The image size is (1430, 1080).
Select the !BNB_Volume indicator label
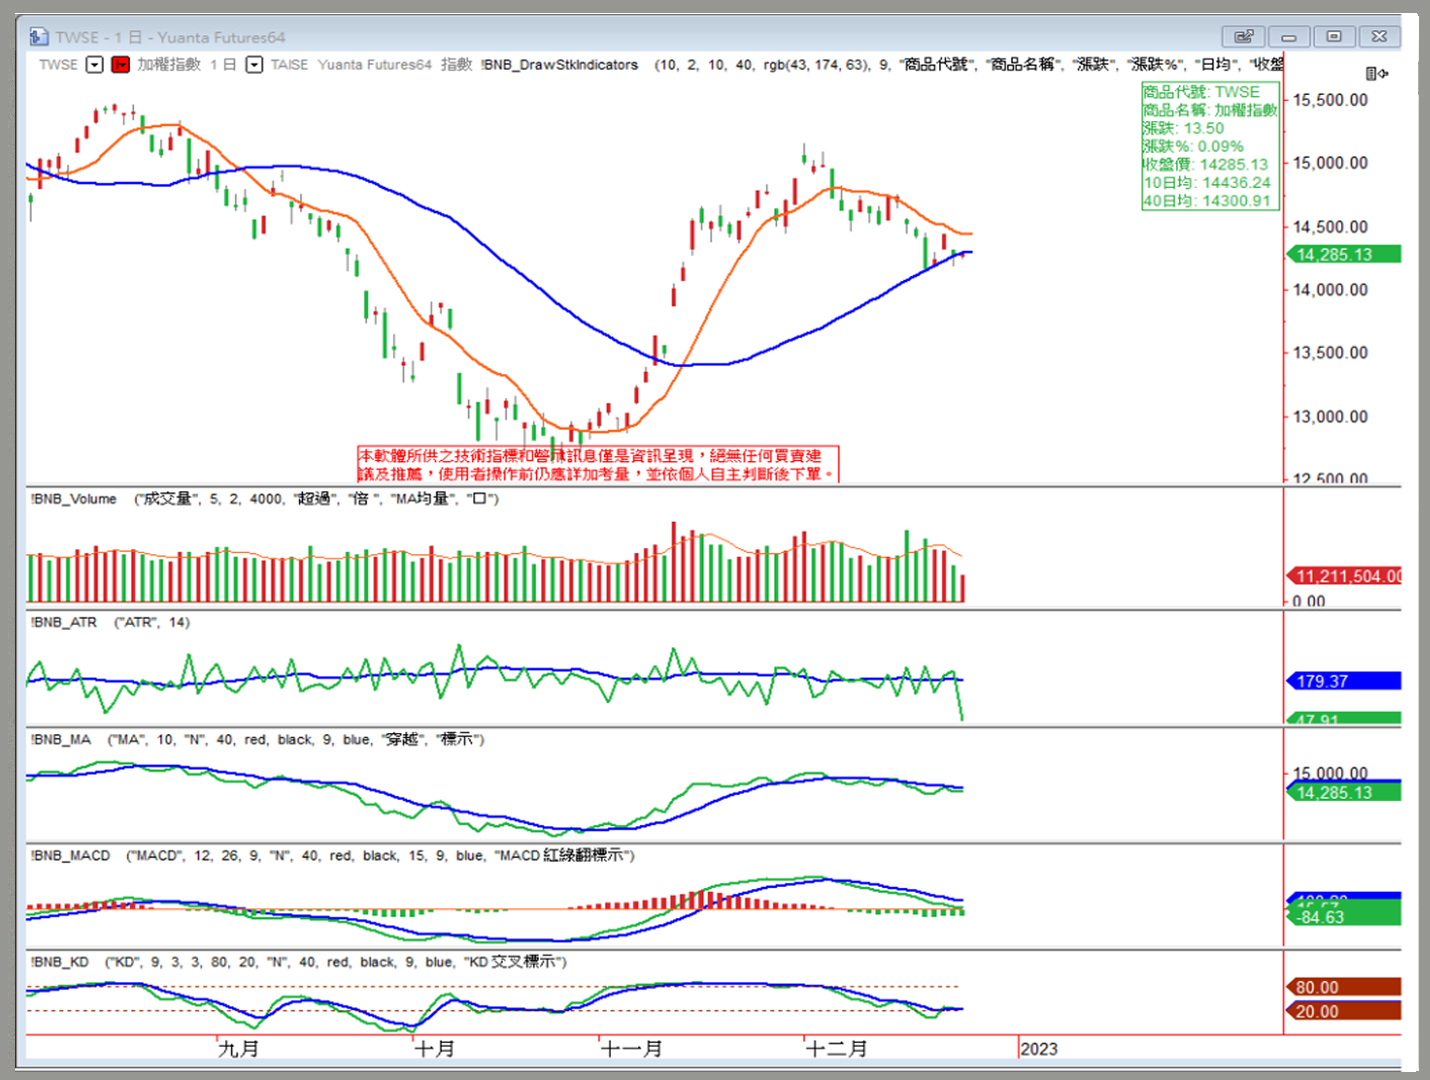73,499
